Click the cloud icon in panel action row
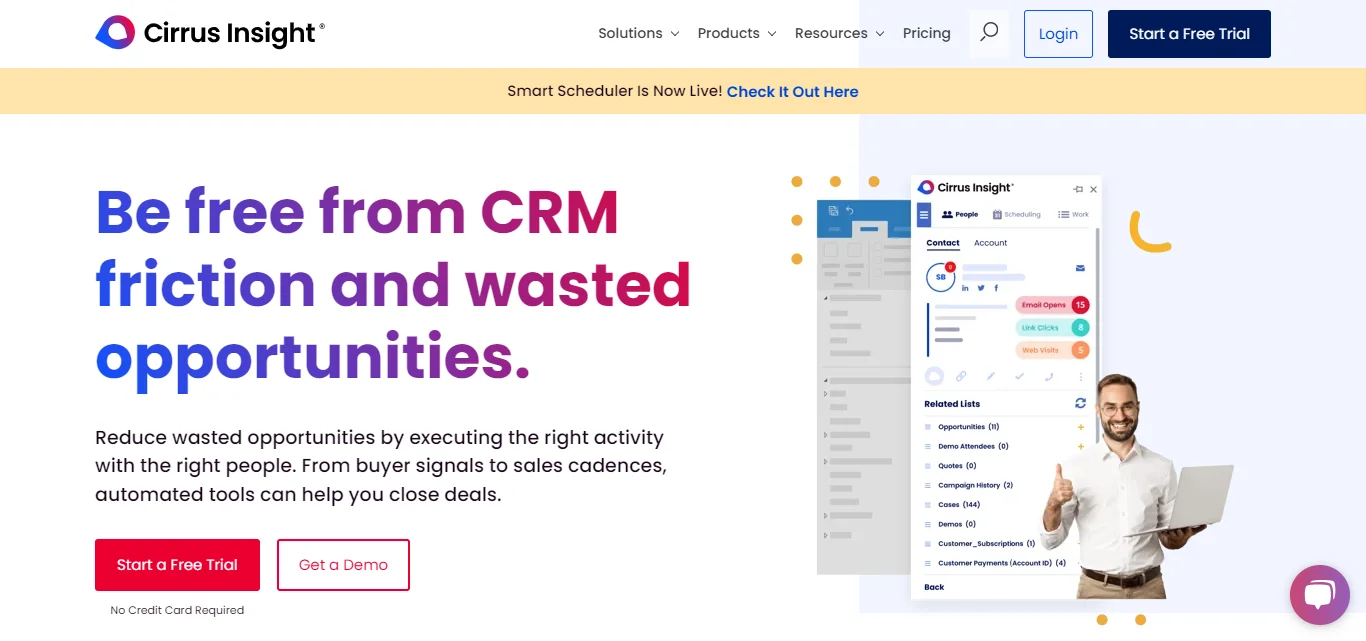This screenshot has width=1366, height=641. click(x=934, y=376)
